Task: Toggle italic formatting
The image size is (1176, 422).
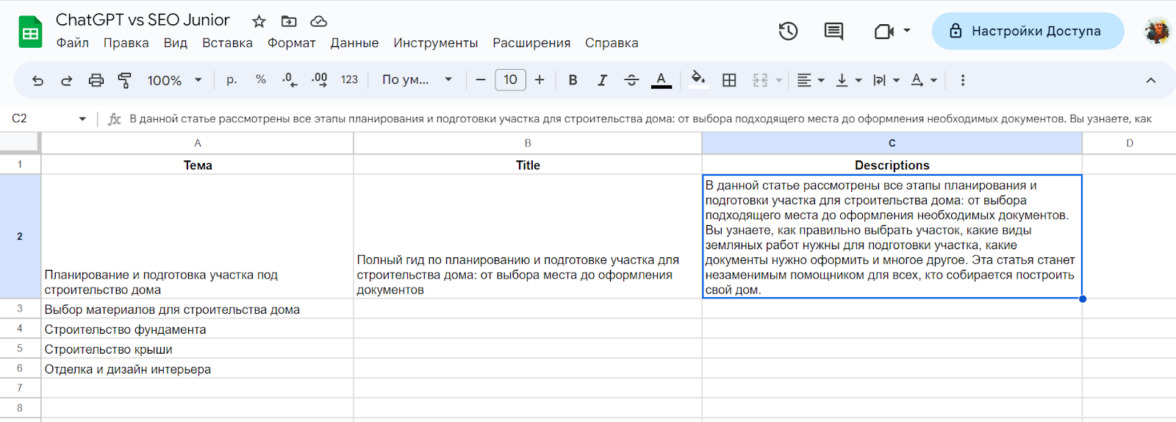Action: point(602,80)
